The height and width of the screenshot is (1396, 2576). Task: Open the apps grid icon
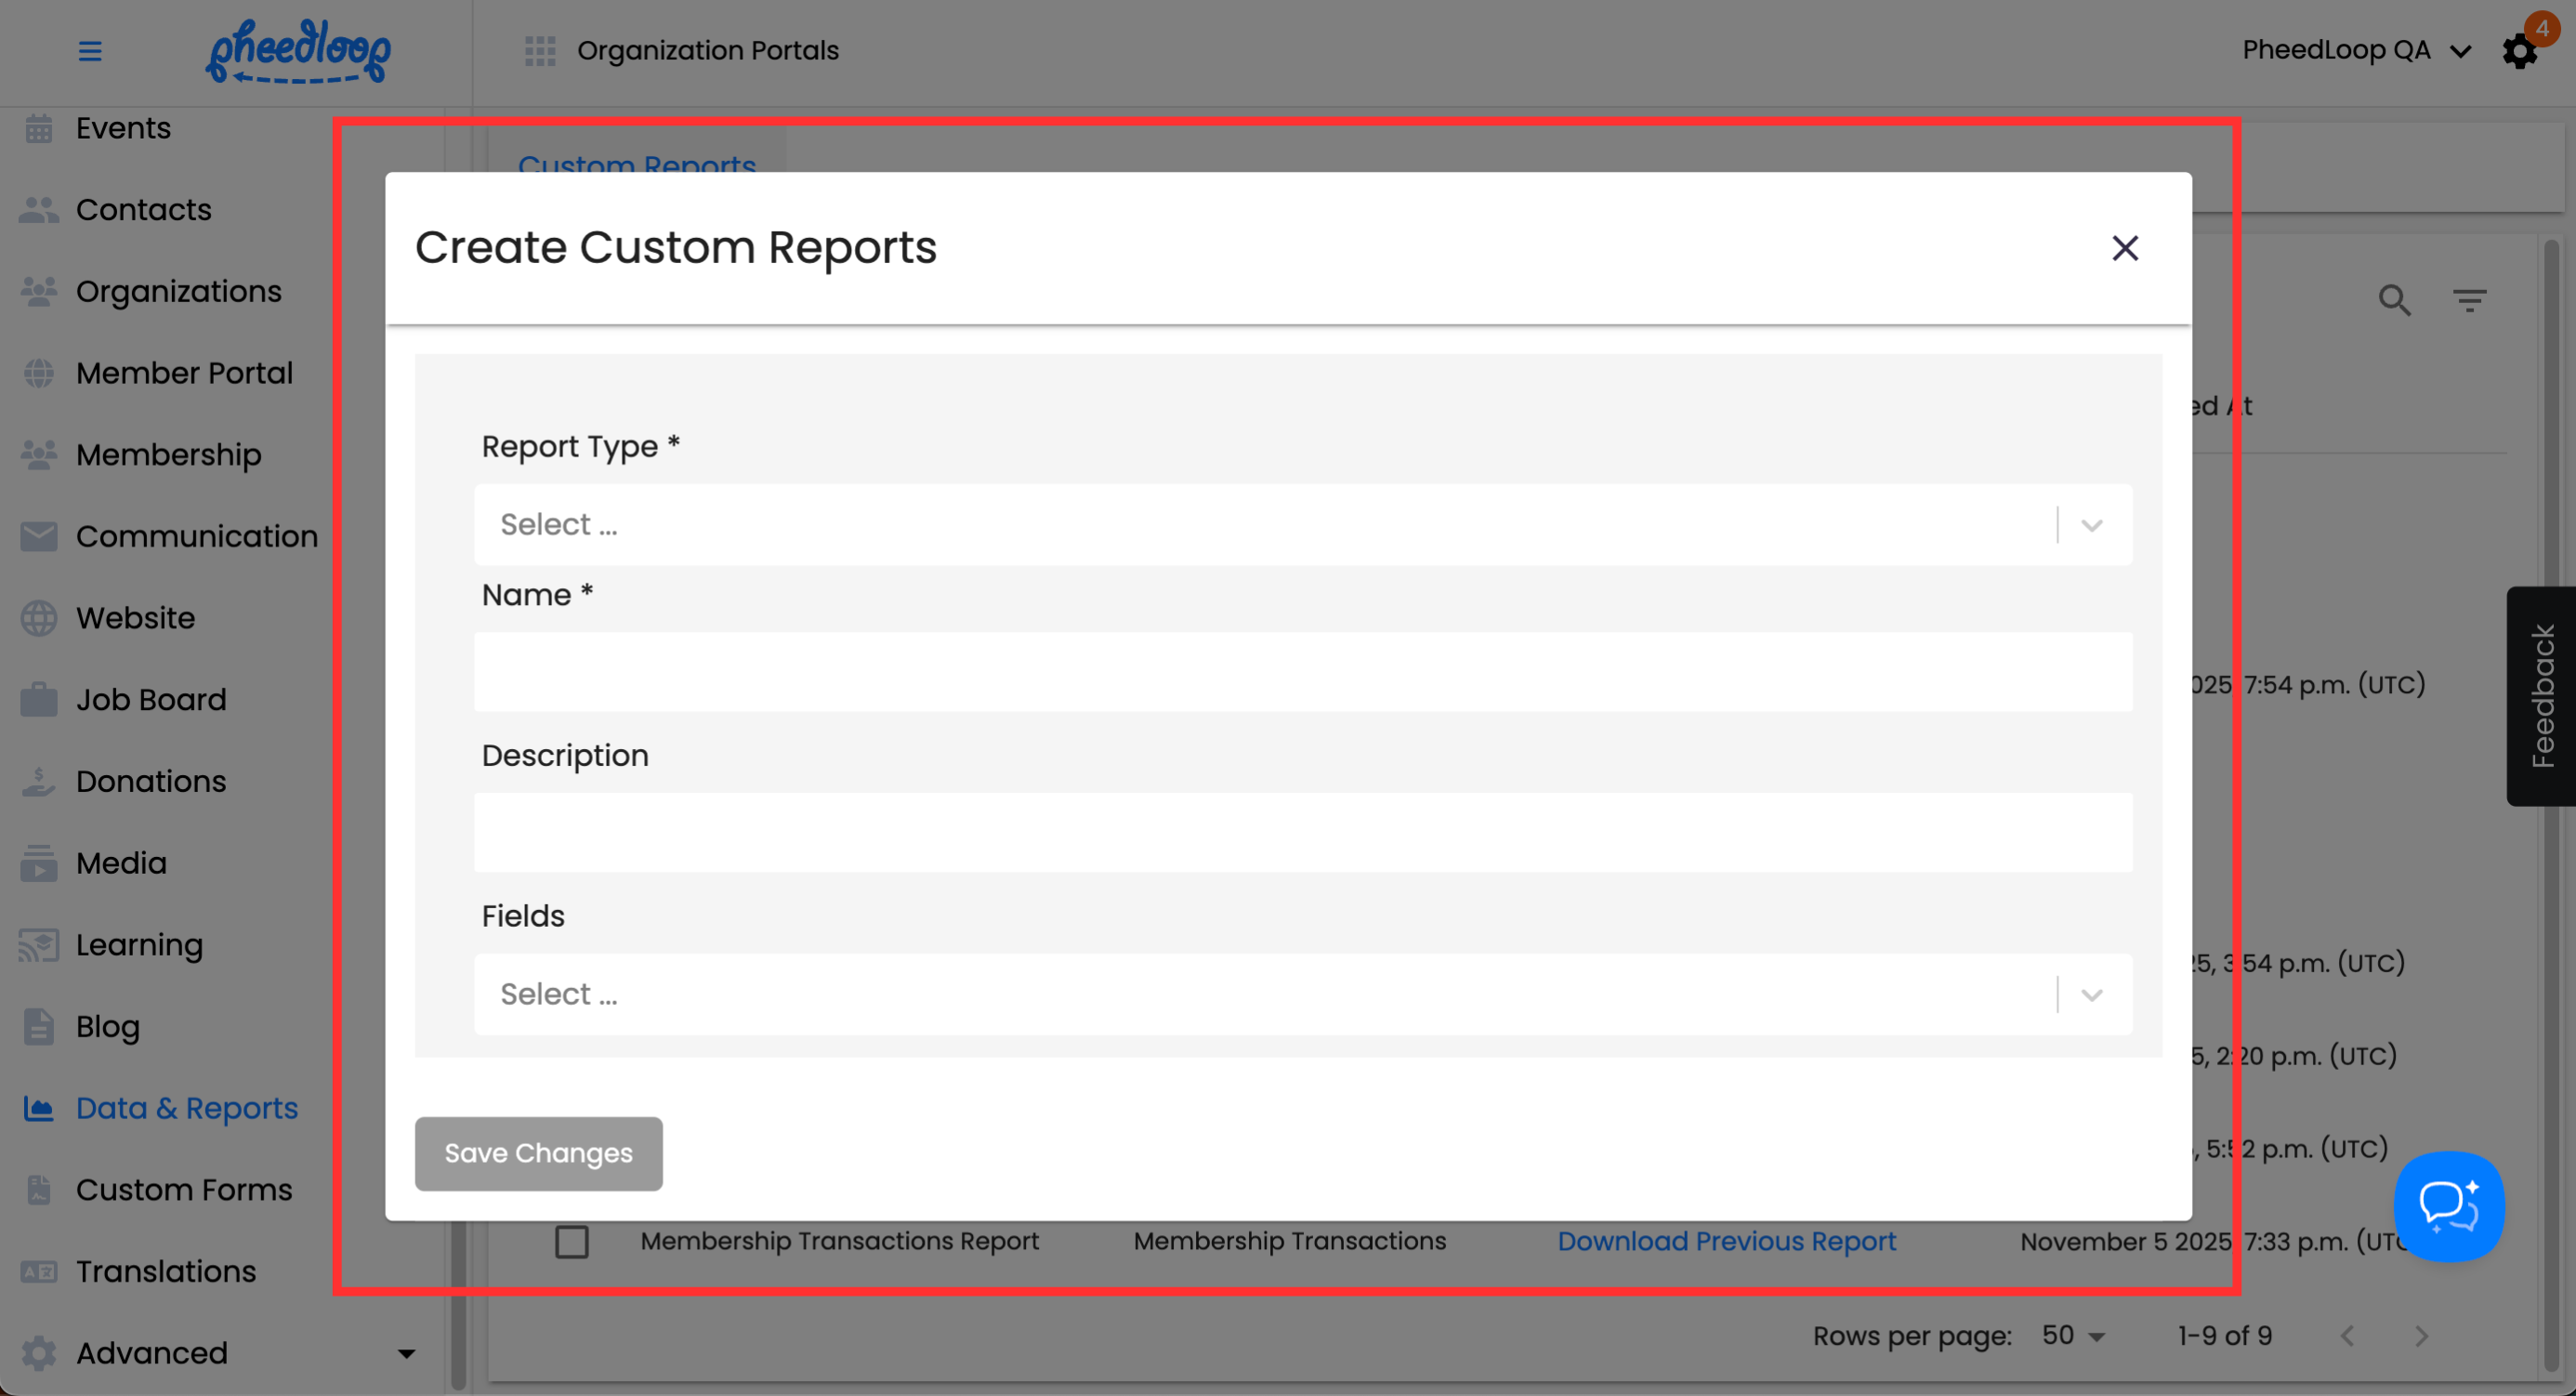point(540,51)
